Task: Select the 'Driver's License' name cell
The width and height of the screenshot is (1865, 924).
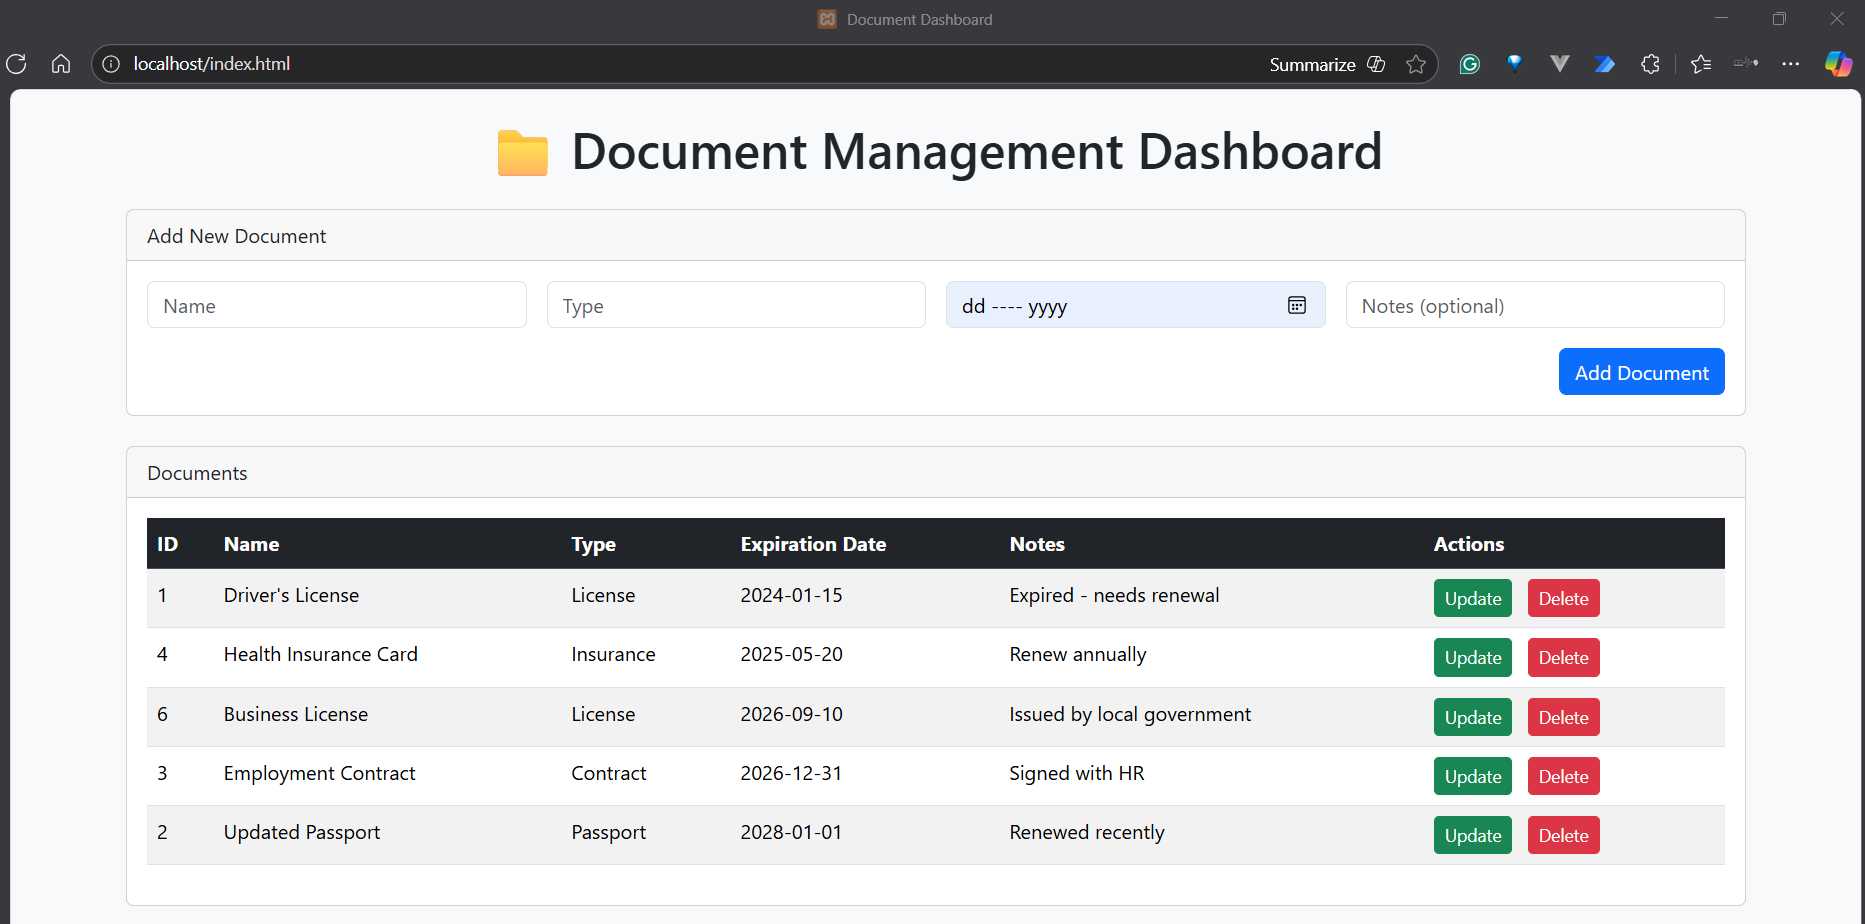Action: tap(291, 595)
